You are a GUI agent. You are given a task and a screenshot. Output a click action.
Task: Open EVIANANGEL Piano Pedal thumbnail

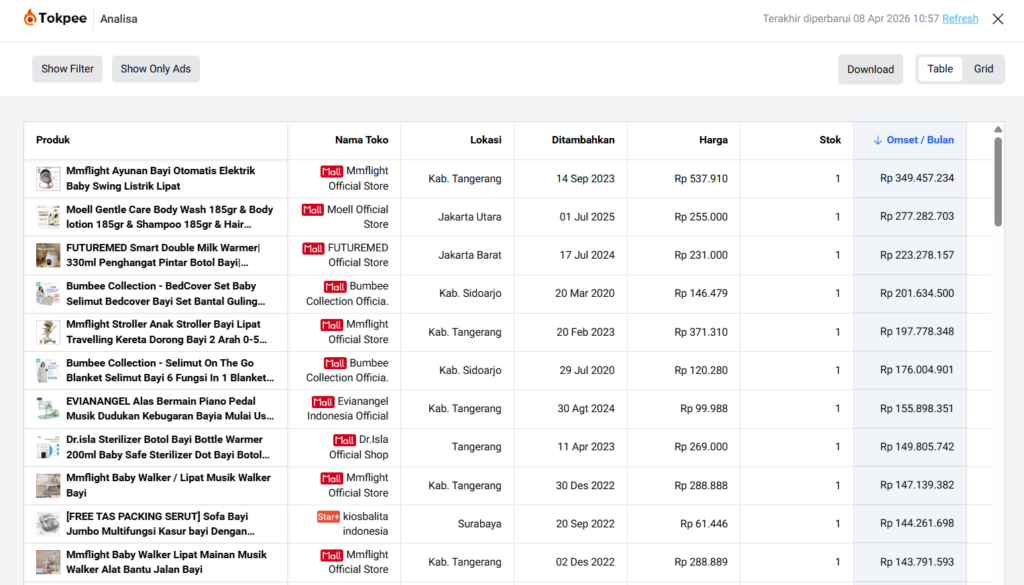48,409
